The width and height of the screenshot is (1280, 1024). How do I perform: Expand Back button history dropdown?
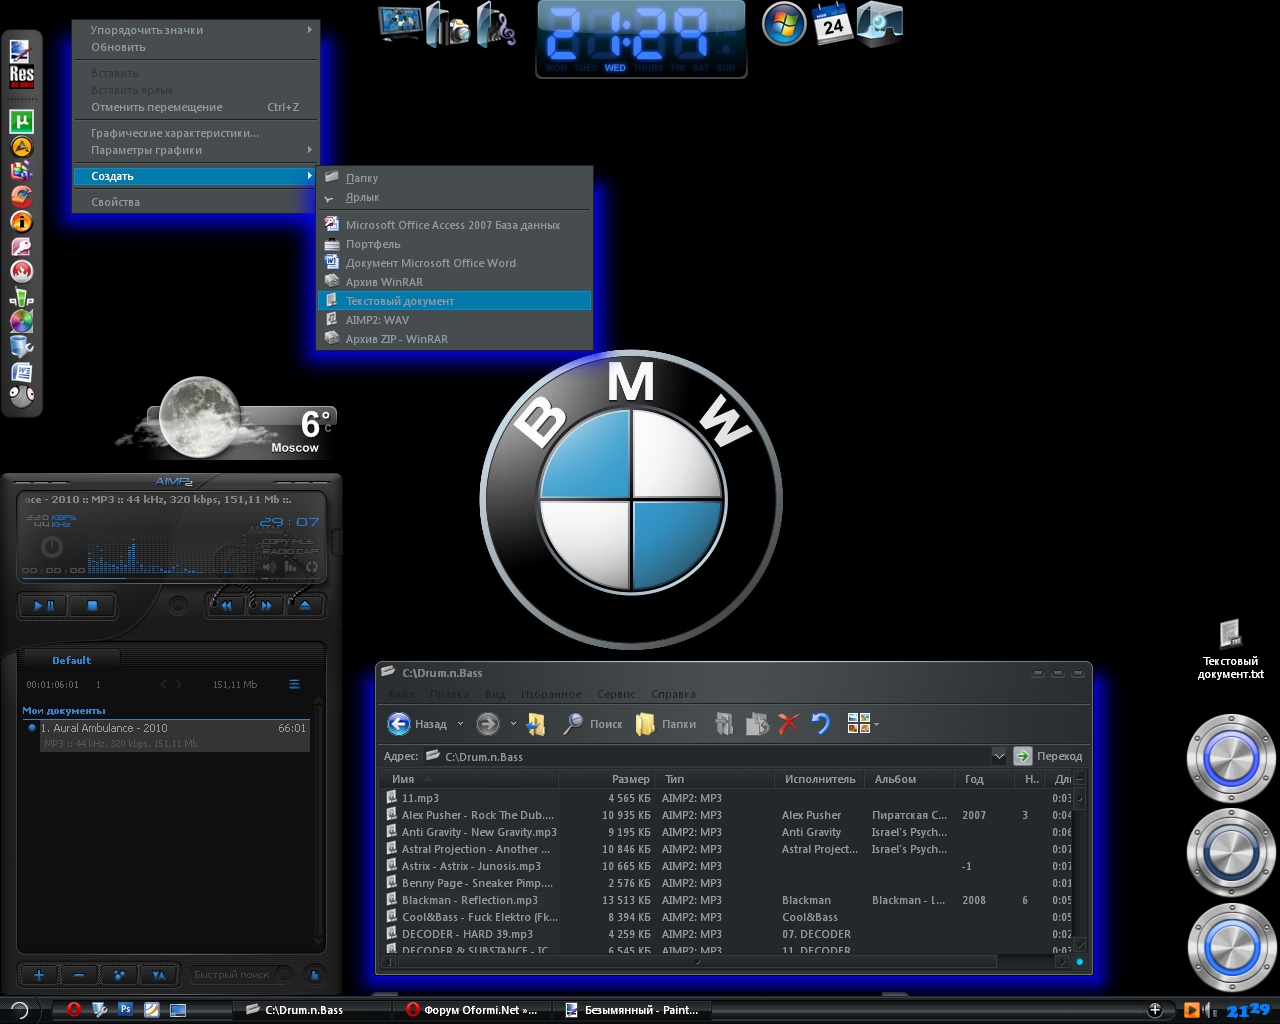[x=460, y=724]
